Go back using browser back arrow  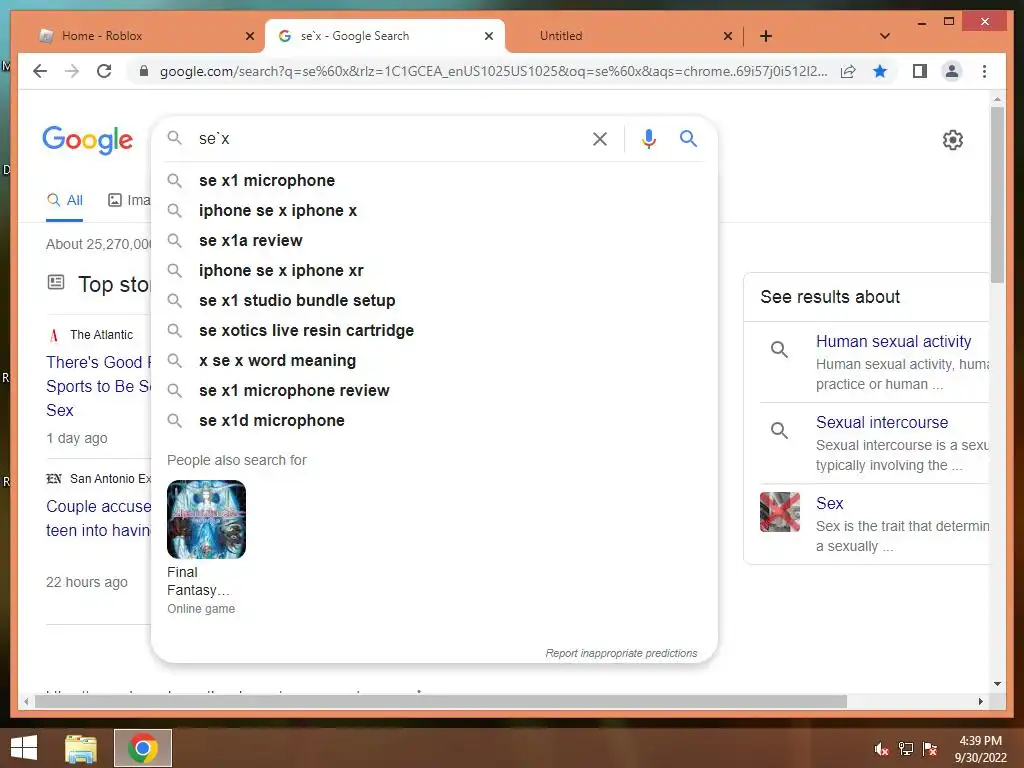(x=40, y=71)
